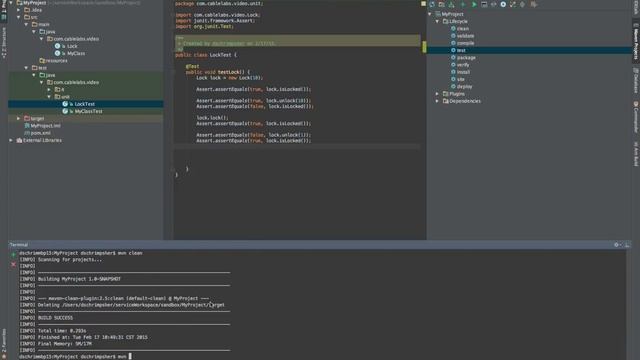Image resolution: width=640 pixels, height=360 pixels.
Task: Toggle Skip Tests mode round icon
Action: (503, 4)
